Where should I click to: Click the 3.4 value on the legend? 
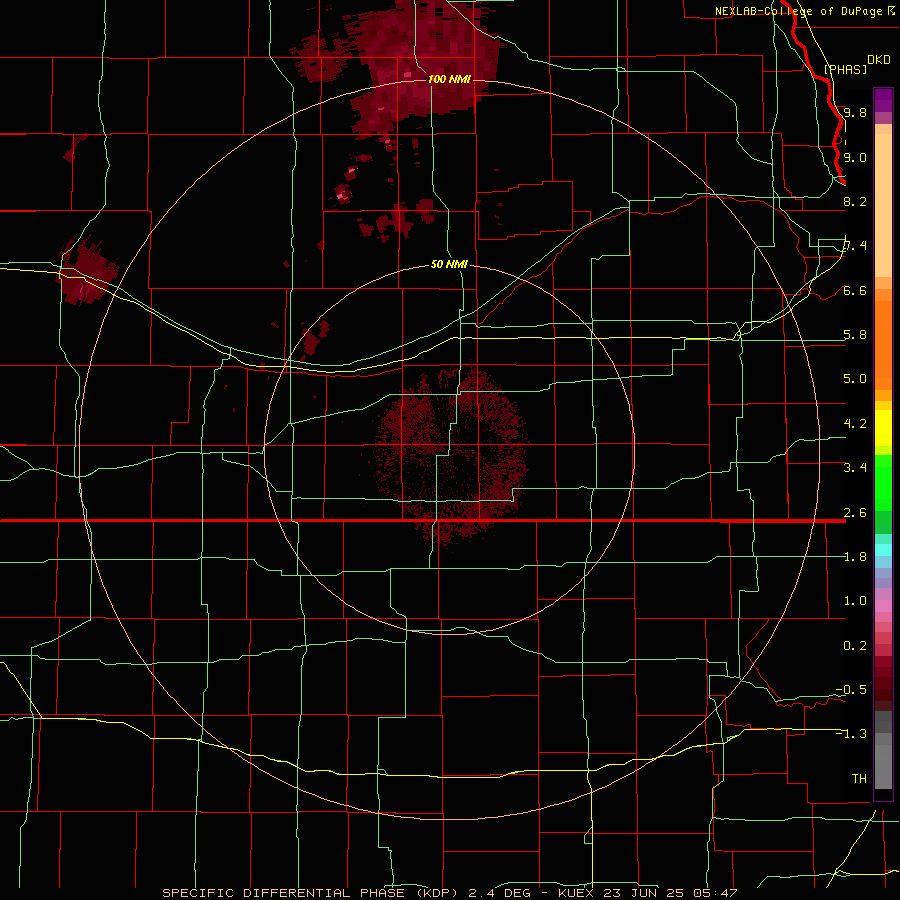[x=855, y=467]
